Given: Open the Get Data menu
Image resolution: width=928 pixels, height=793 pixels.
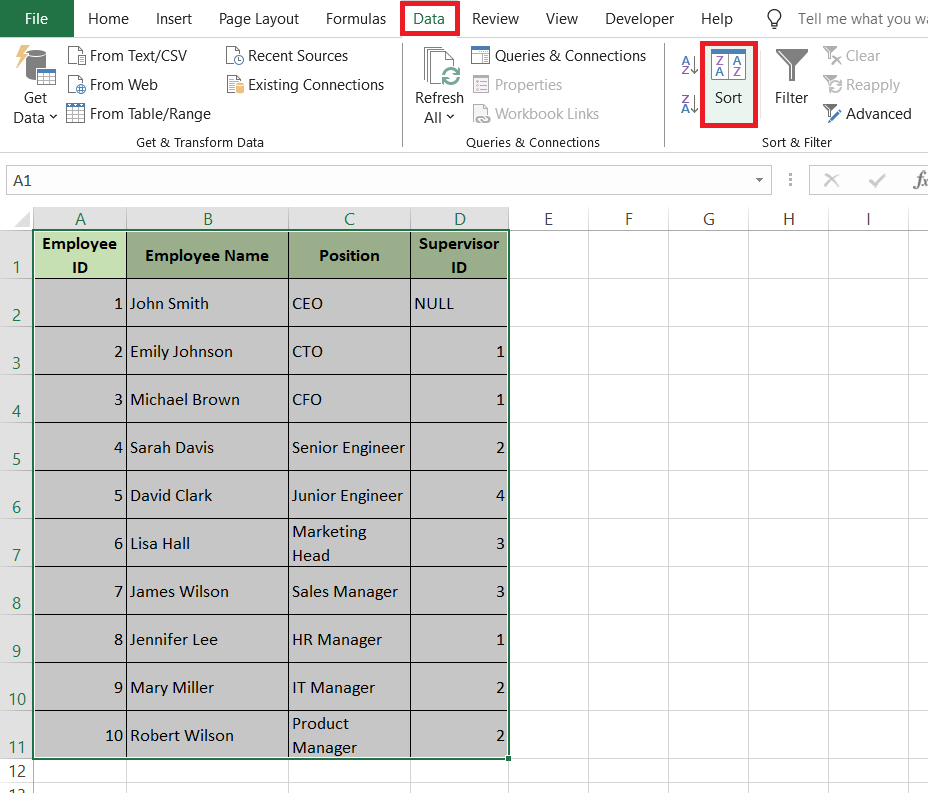Looking at the screenshot, I should click(35, 85).
